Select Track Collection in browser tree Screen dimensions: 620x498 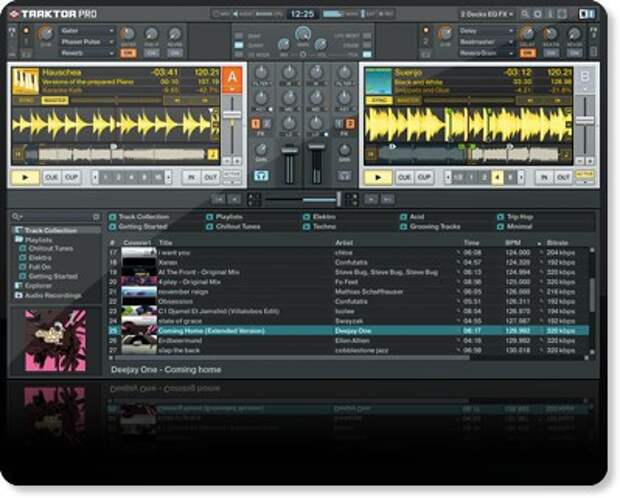coord(56,230)
